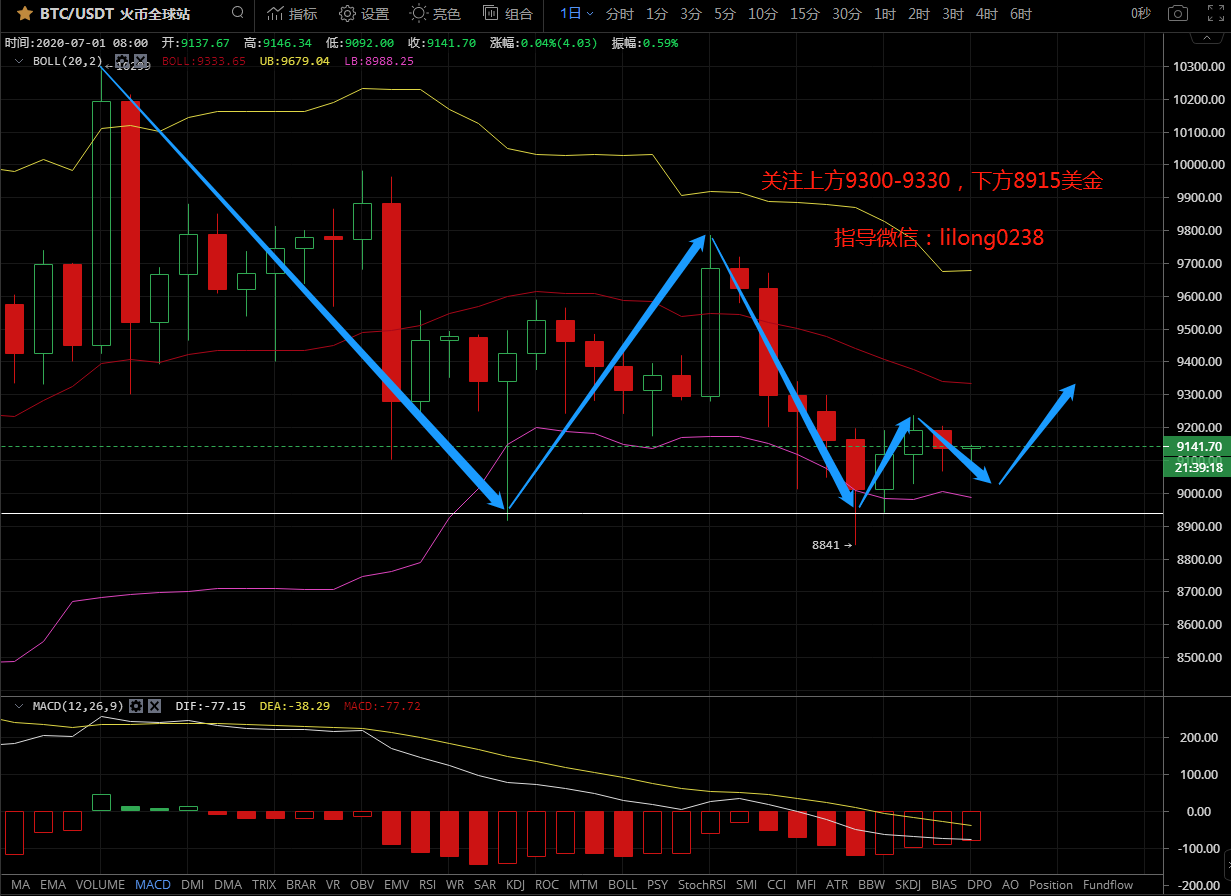Click the 9141.70 current price label
This screenshot has height=896, width=1231.
(x=1198, y=447)
